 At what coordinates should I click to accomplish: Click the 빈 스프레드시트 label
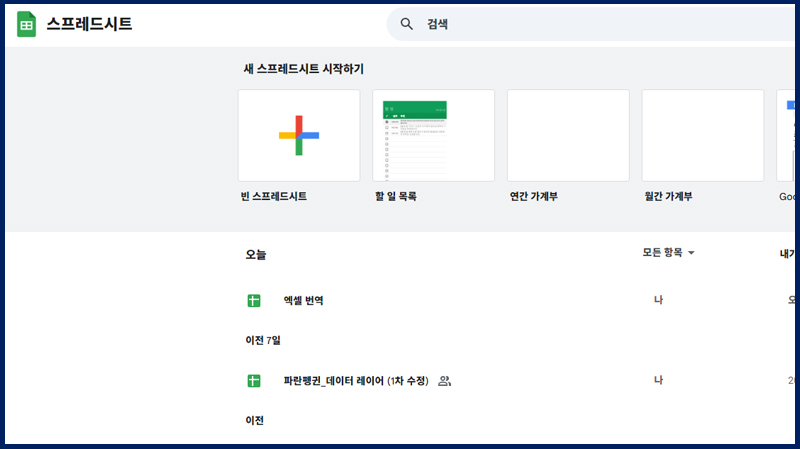tap(274, 196)
